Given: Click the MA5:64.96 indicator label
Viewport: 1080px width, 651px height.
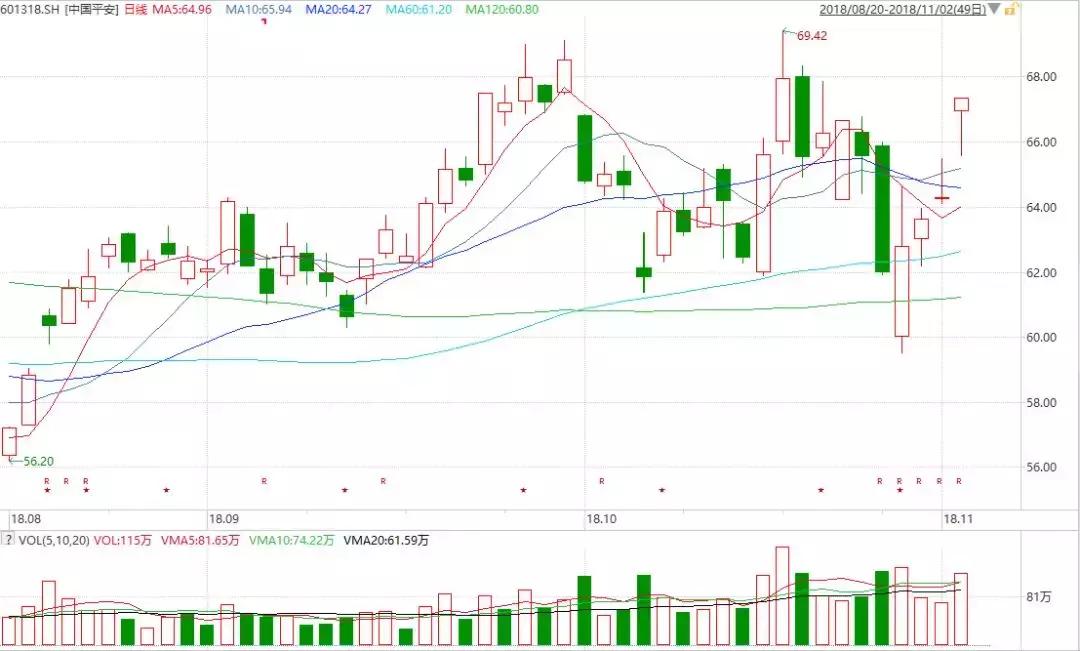Looking at the screenshot, I should tap(181, 10).
